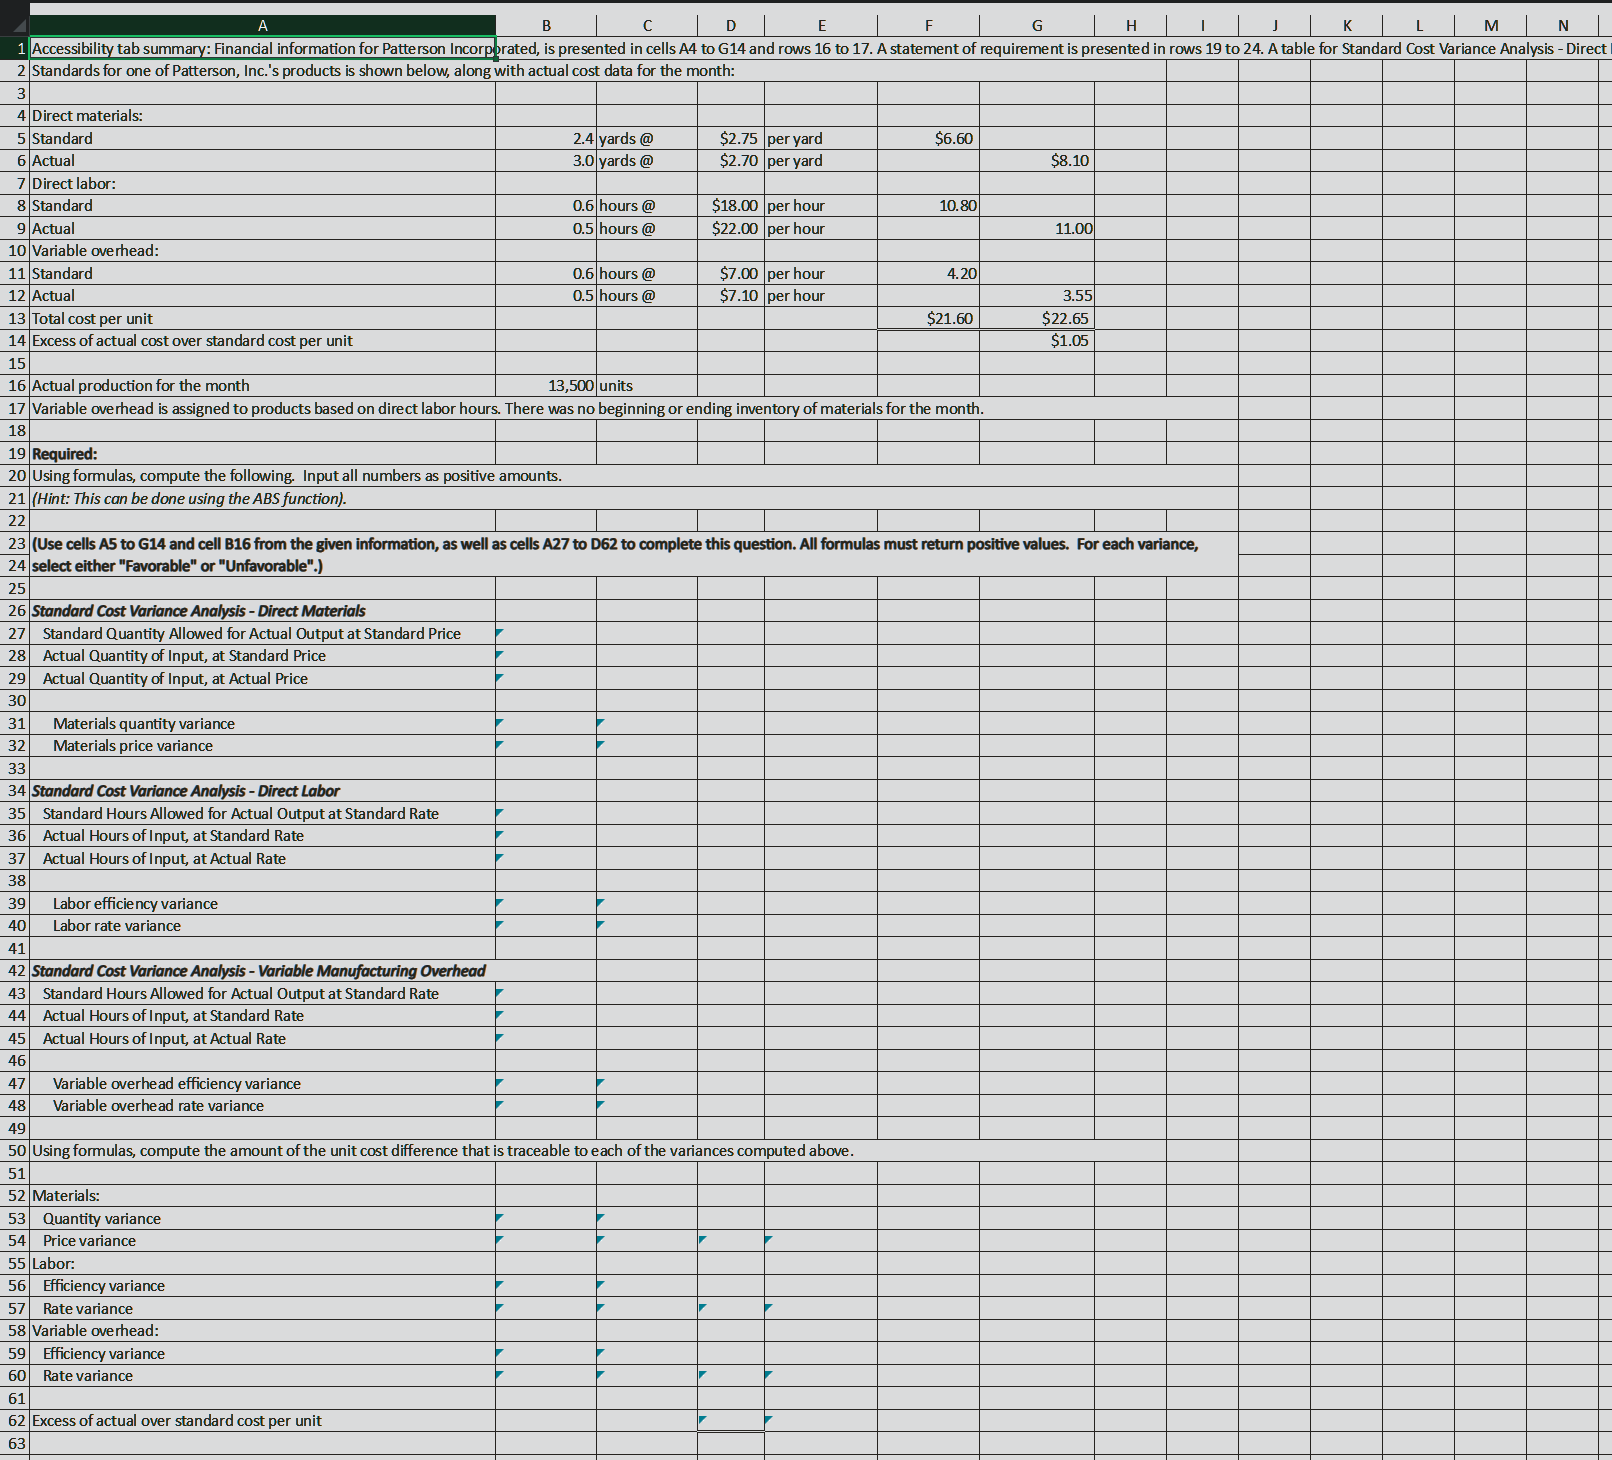Open the Favorable/Unfavorable dropdown beside Materials price variance
This screenshot has width=1612, height=1460.
point(646,745)
